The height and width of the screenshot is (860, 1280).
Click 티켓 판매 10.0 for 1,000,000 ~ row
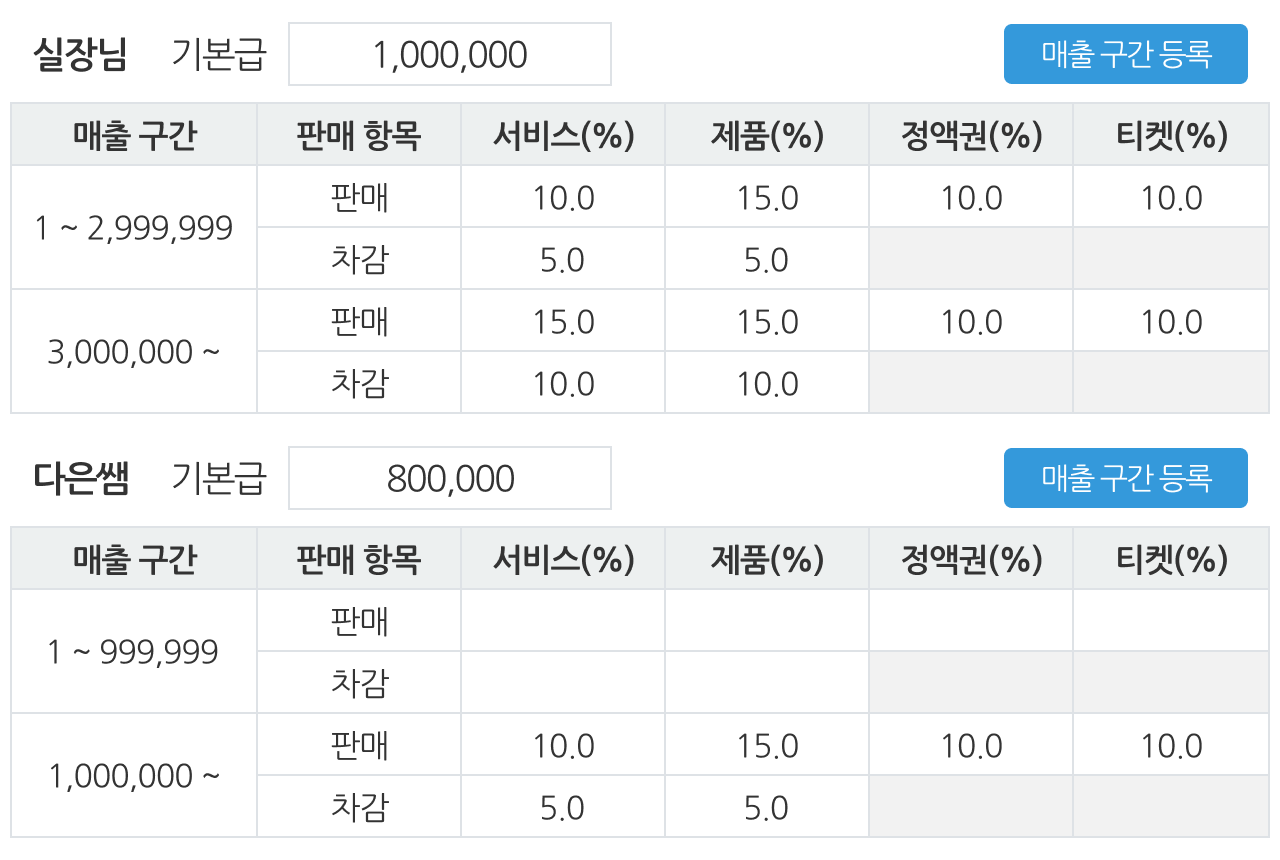click(x=1171, y=746)
